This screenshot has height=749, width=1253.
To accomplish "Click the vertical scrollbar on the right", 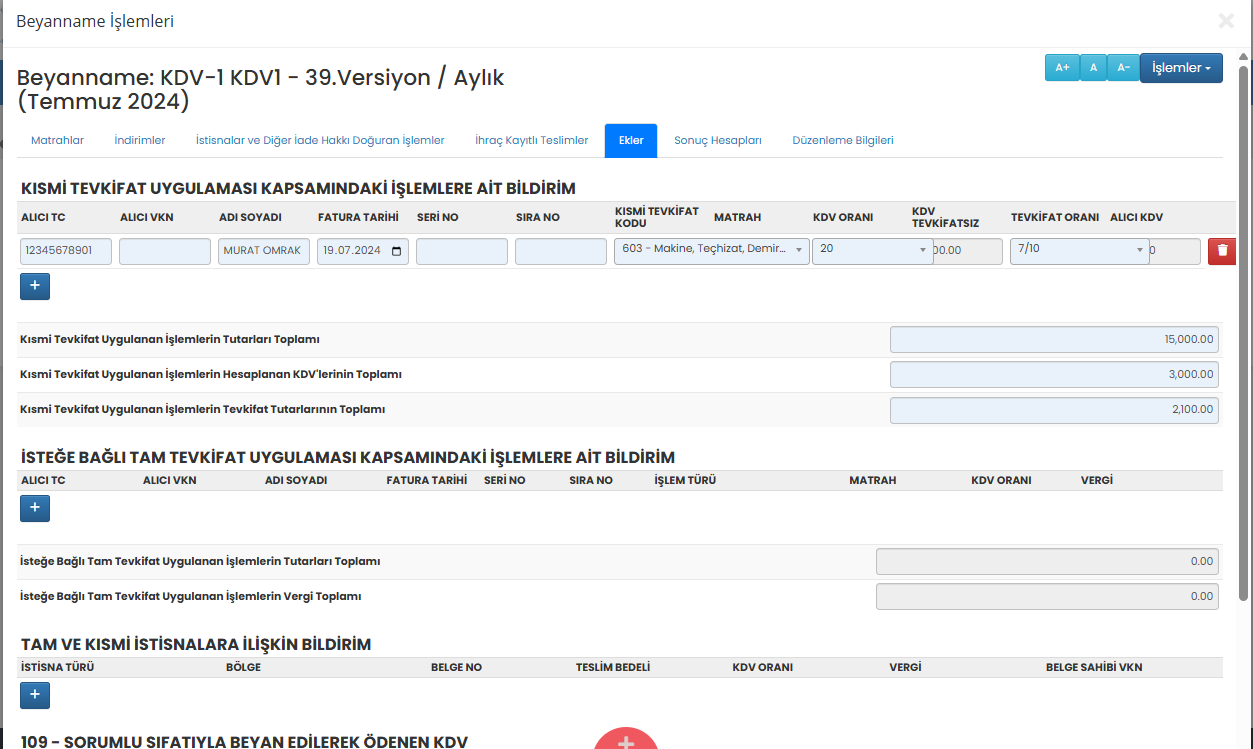I will pyautogui.click(x=1244, y=330).
